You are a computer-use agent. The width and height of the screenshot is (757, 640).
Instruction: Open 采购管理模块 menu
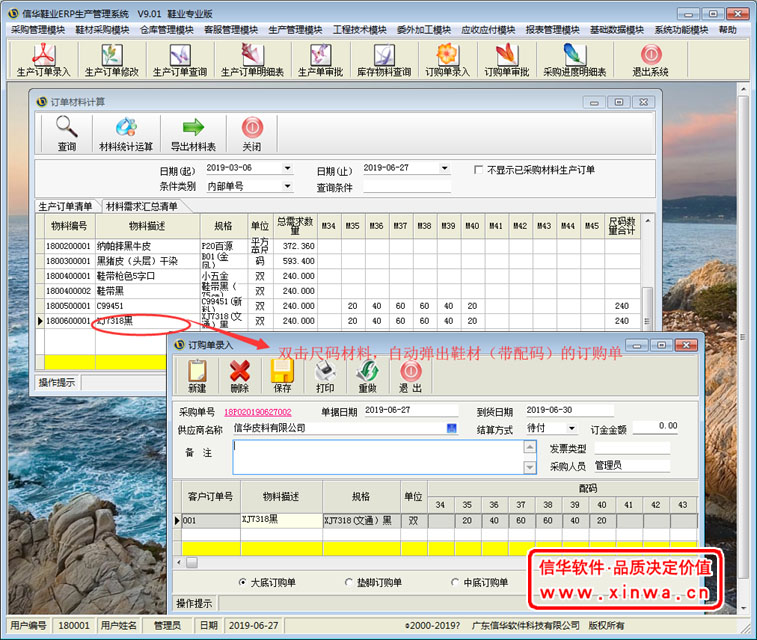pyautogui.click(x=38, y=30)
